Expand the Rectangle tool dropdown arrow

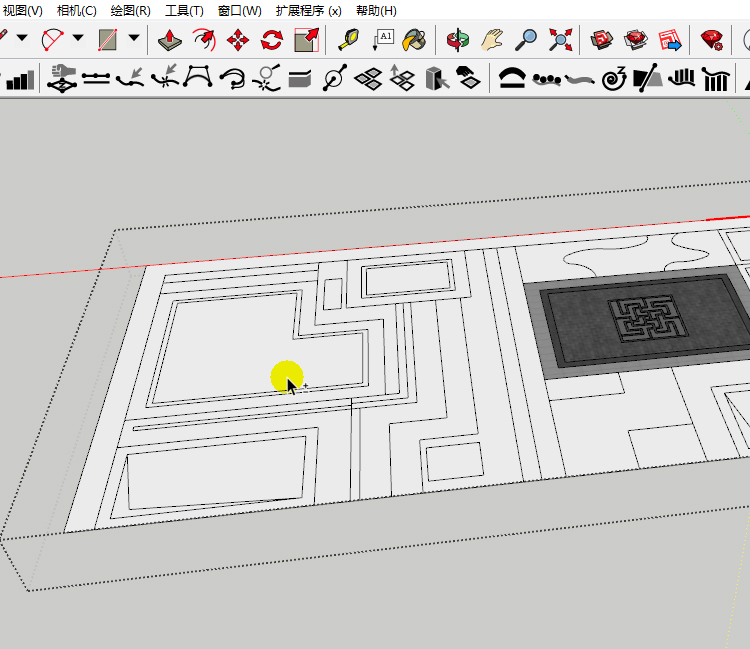[x=134, y=37]
